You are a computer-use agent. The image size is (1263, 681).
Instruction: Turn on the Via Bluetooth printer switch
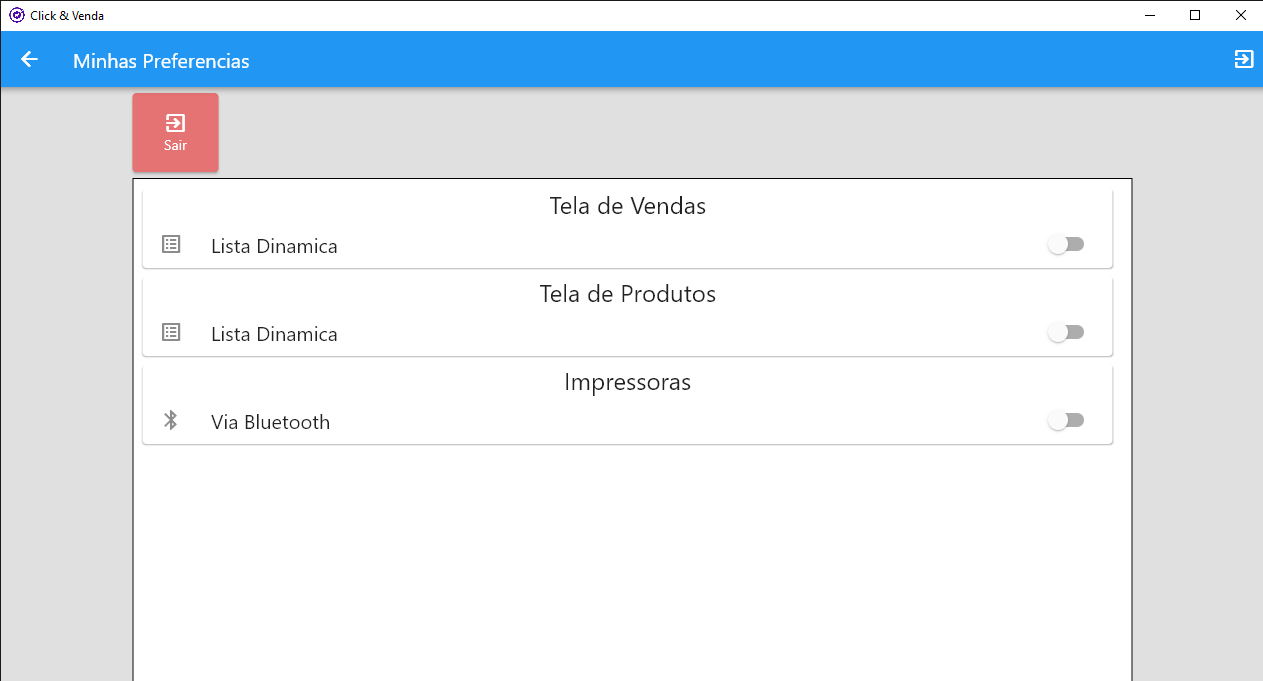tap(1066, 420)
